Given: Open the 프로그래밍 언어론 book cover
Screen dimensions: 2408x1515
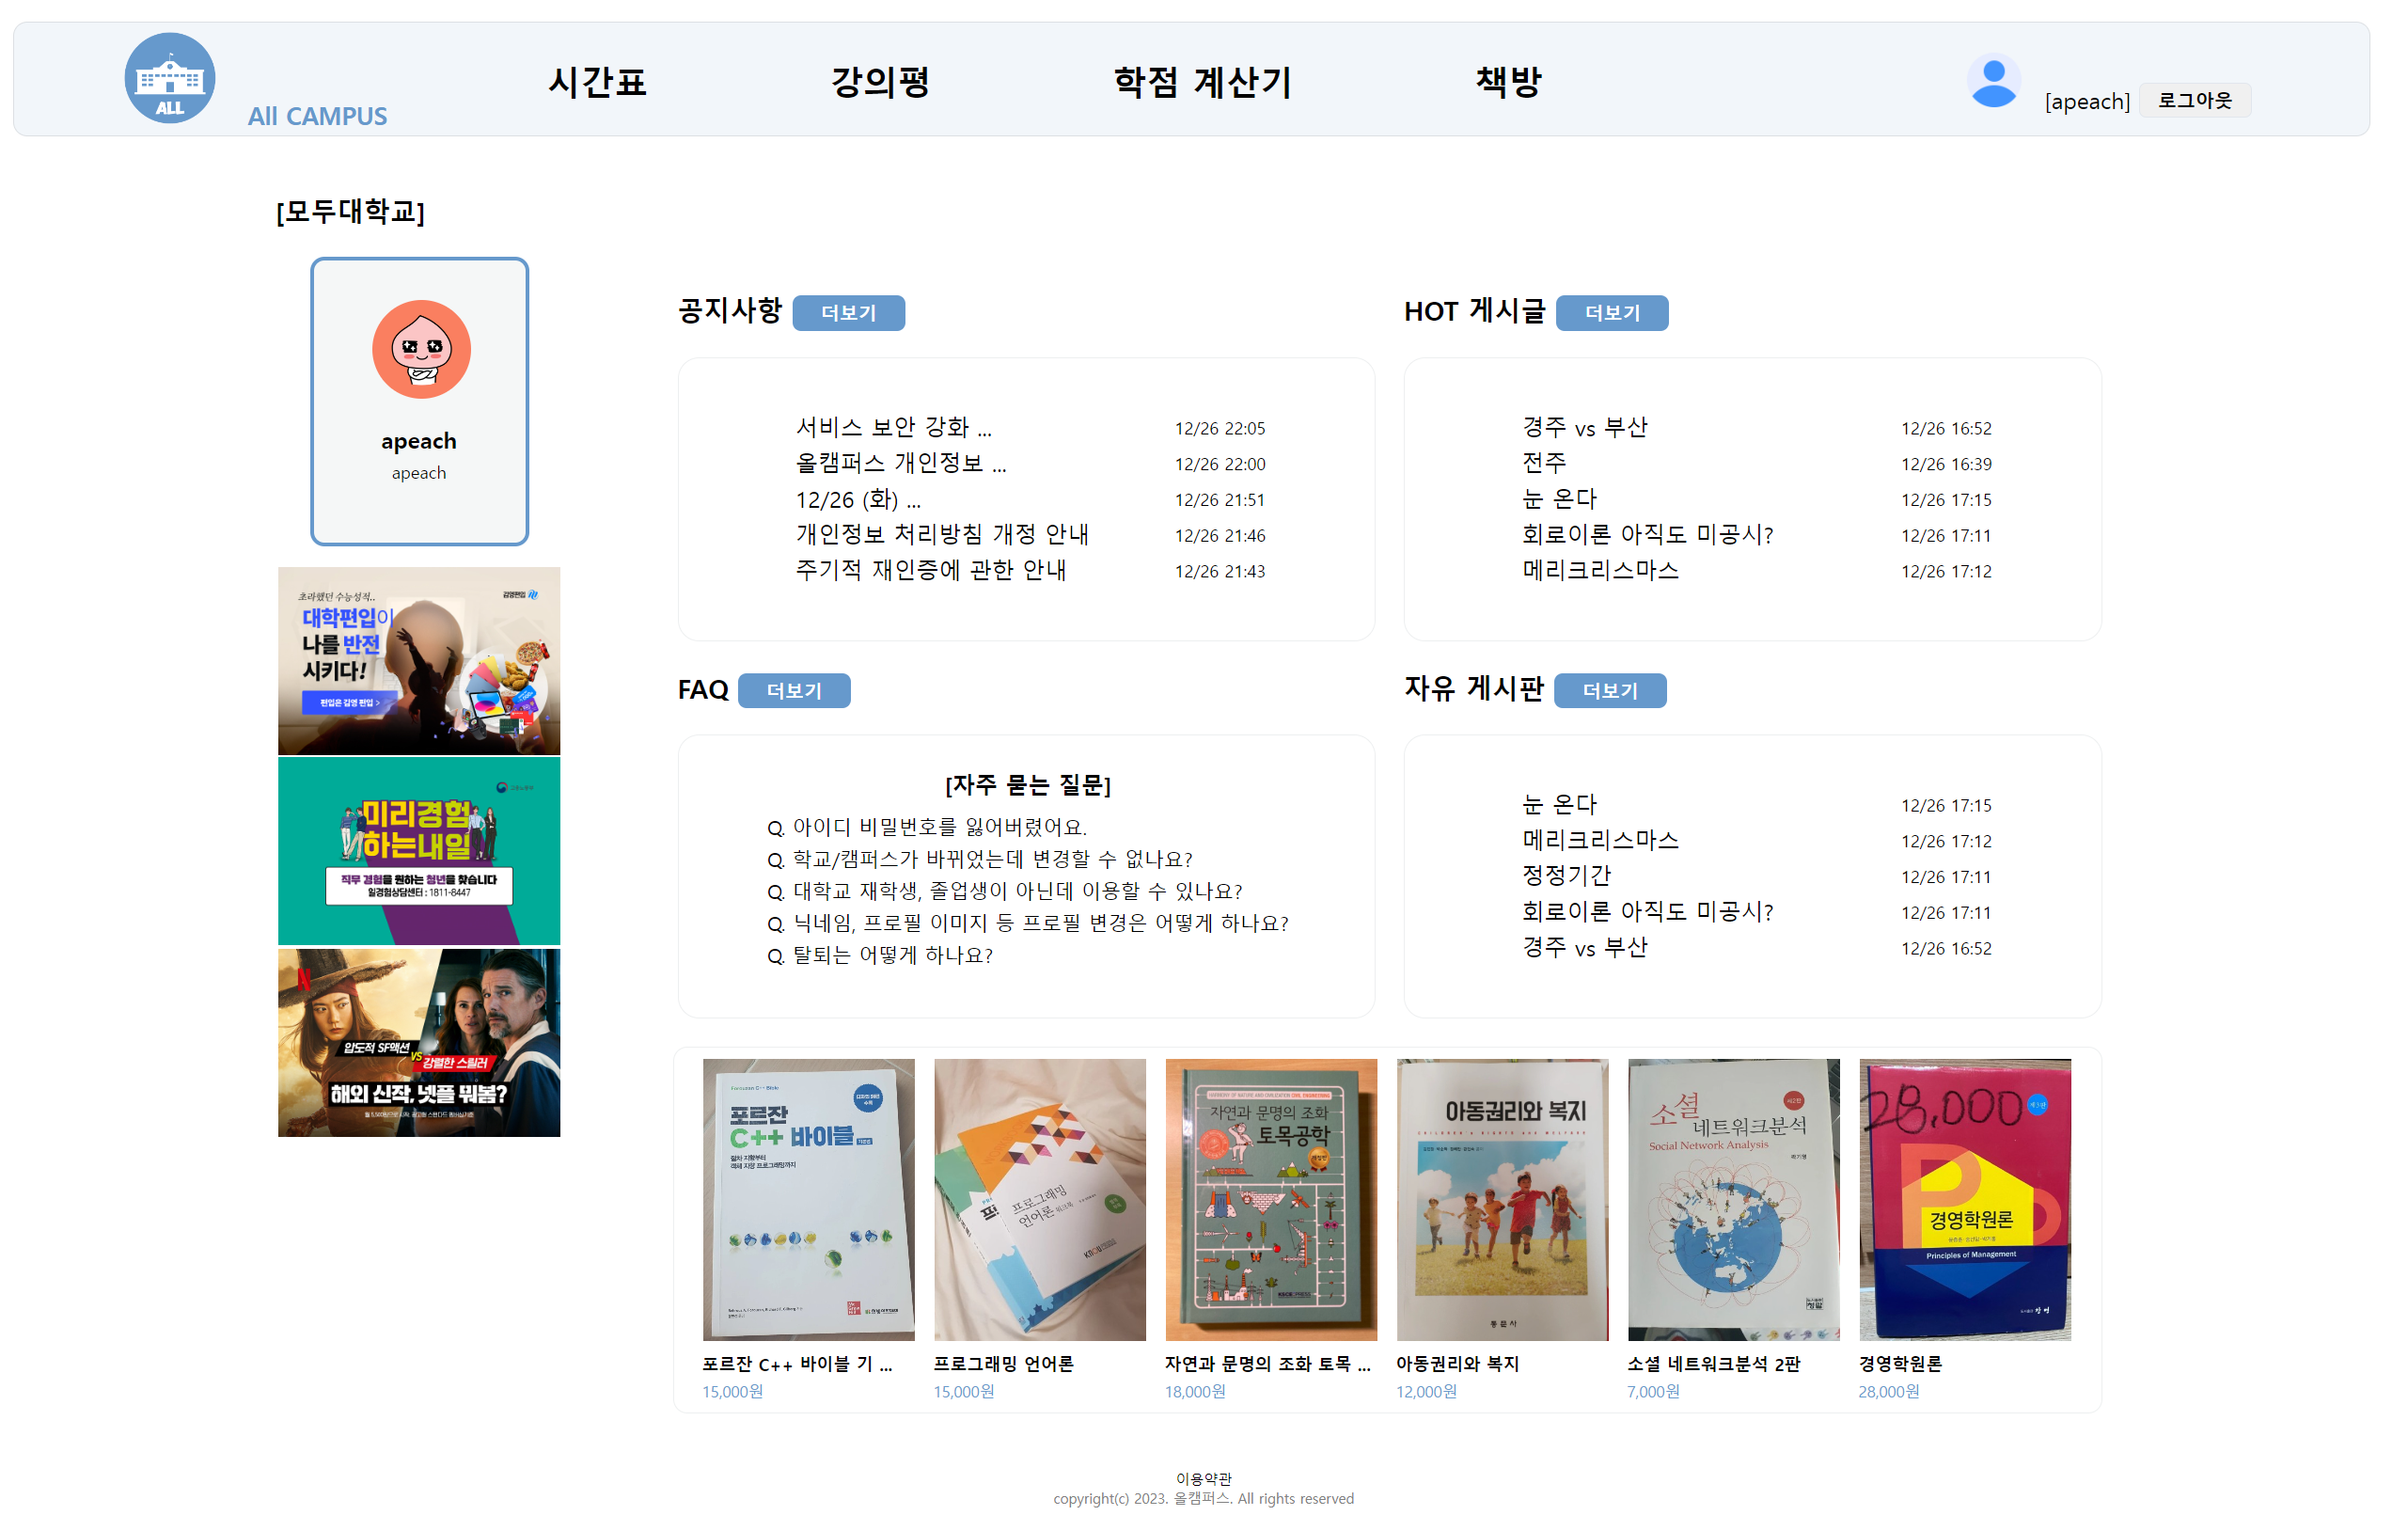Looking at the screenshot, I should pyautogui.click(x=1040, y=1199).
